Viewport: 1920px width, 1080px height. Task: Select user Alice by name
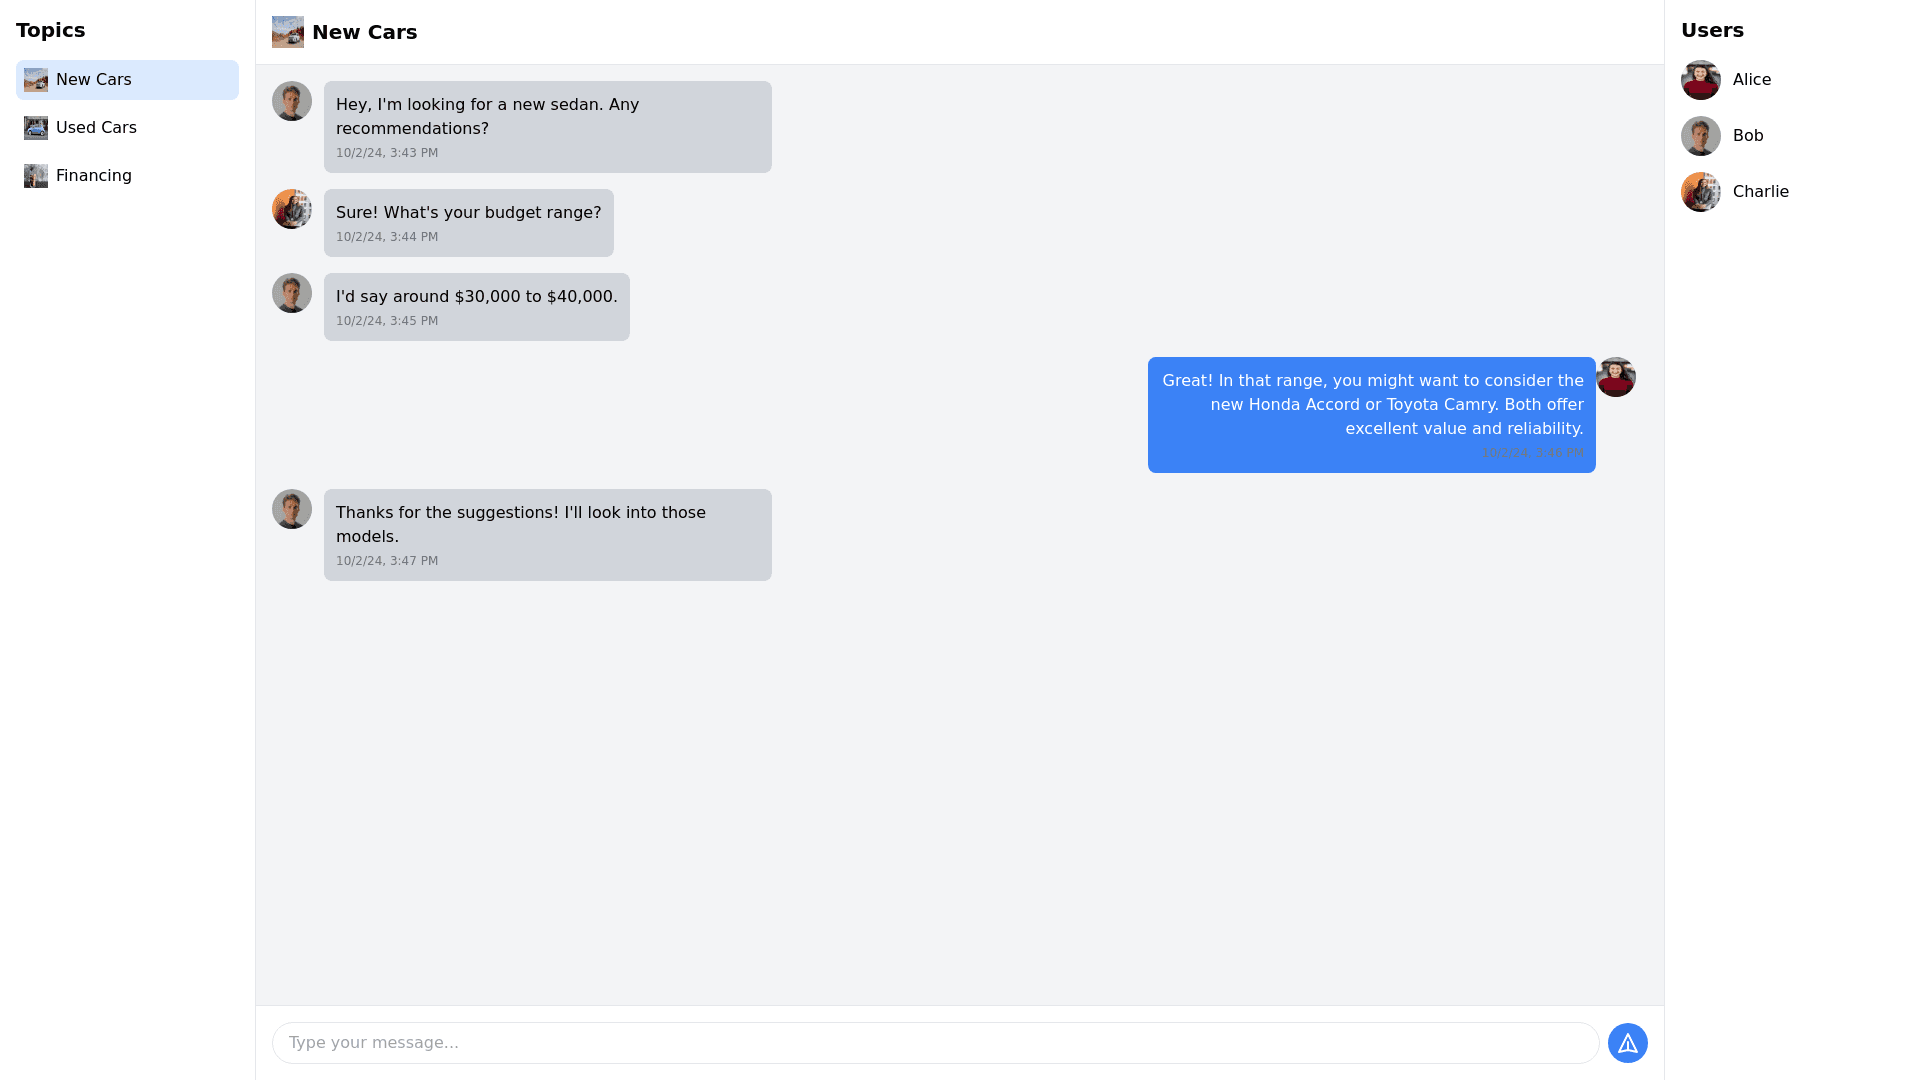(1751, 80)
